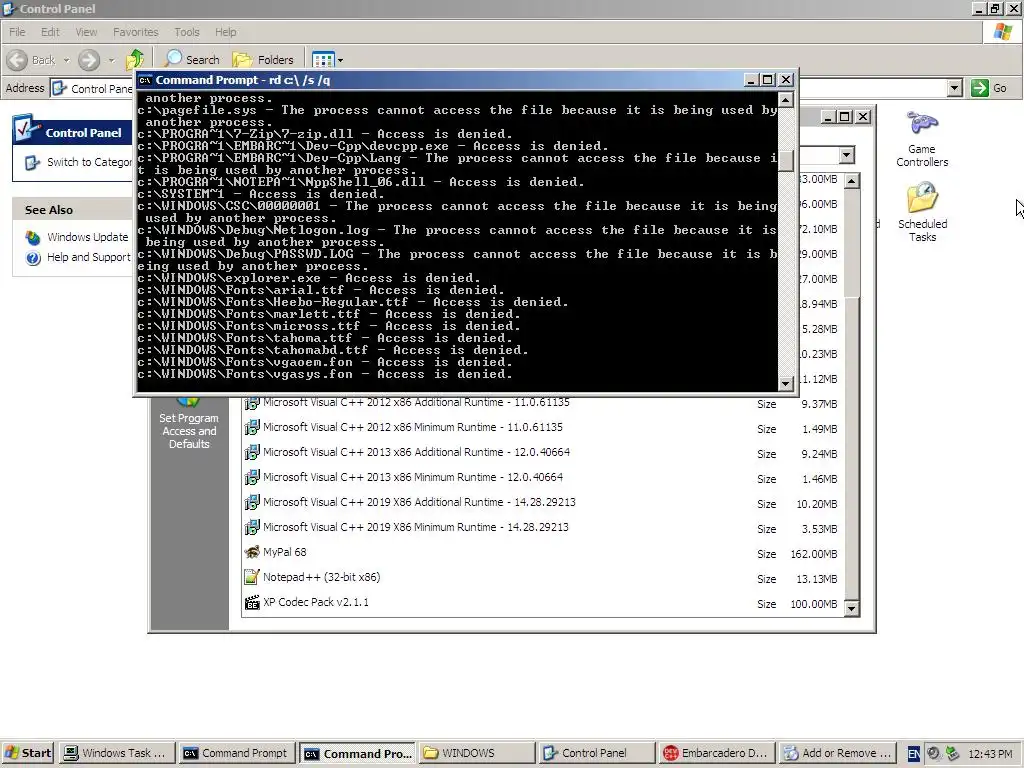Click Command Prompt scrollbar down arrow
Viewport: 1024px width, 768px height.
[786, 383]
